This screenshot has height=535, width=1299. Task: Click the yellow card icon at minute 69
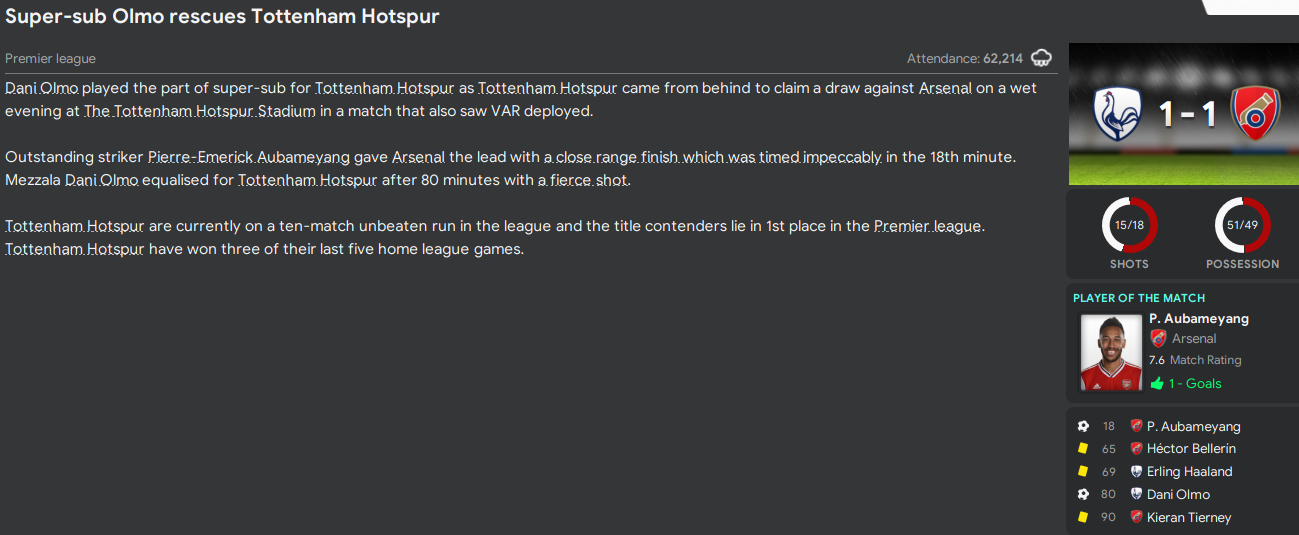[x=1083, y=472]
